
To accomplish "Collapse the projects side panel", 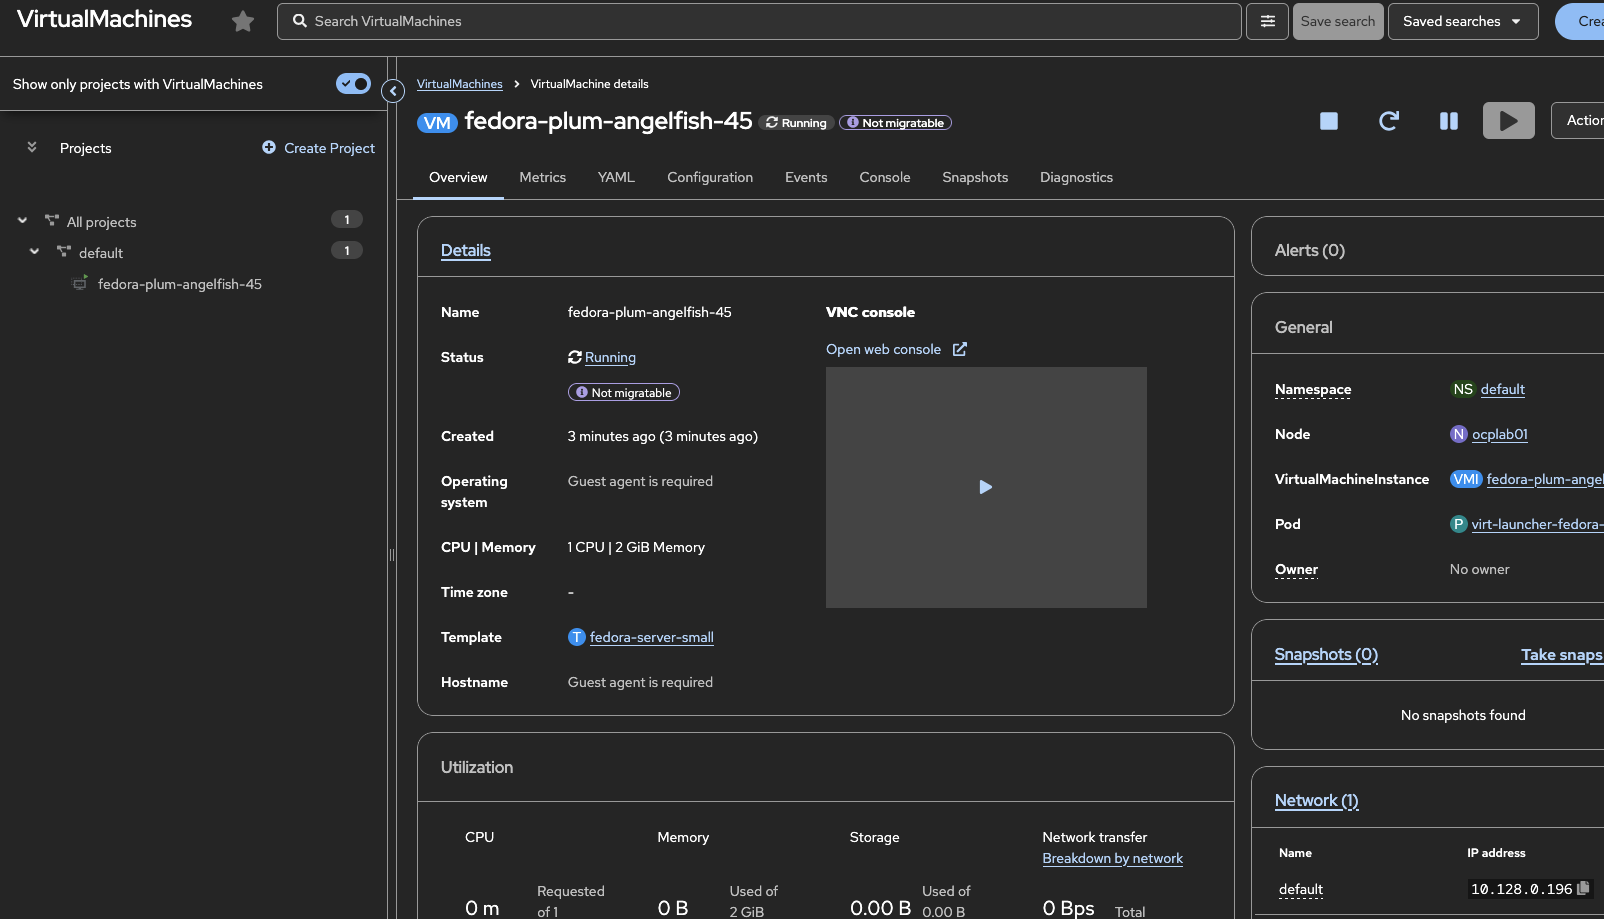I will point(393,91).
